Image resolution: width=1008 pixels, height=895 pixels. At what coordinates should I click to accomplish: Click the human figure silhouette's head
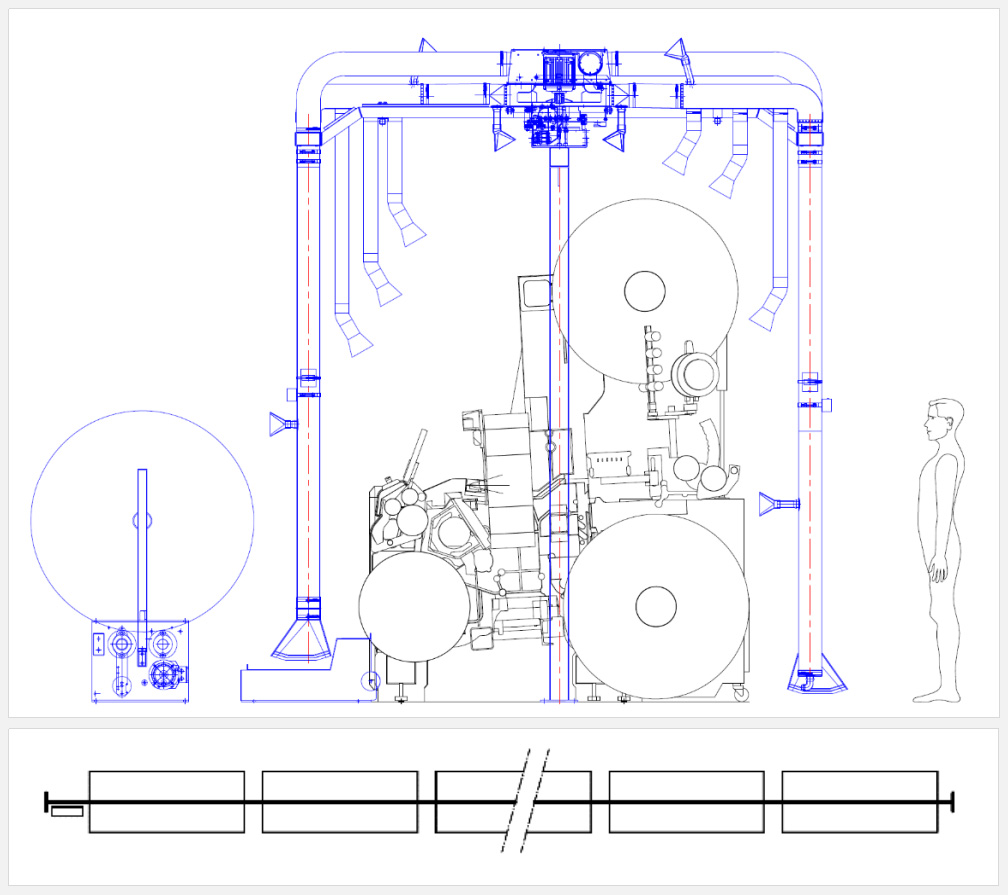943,420
